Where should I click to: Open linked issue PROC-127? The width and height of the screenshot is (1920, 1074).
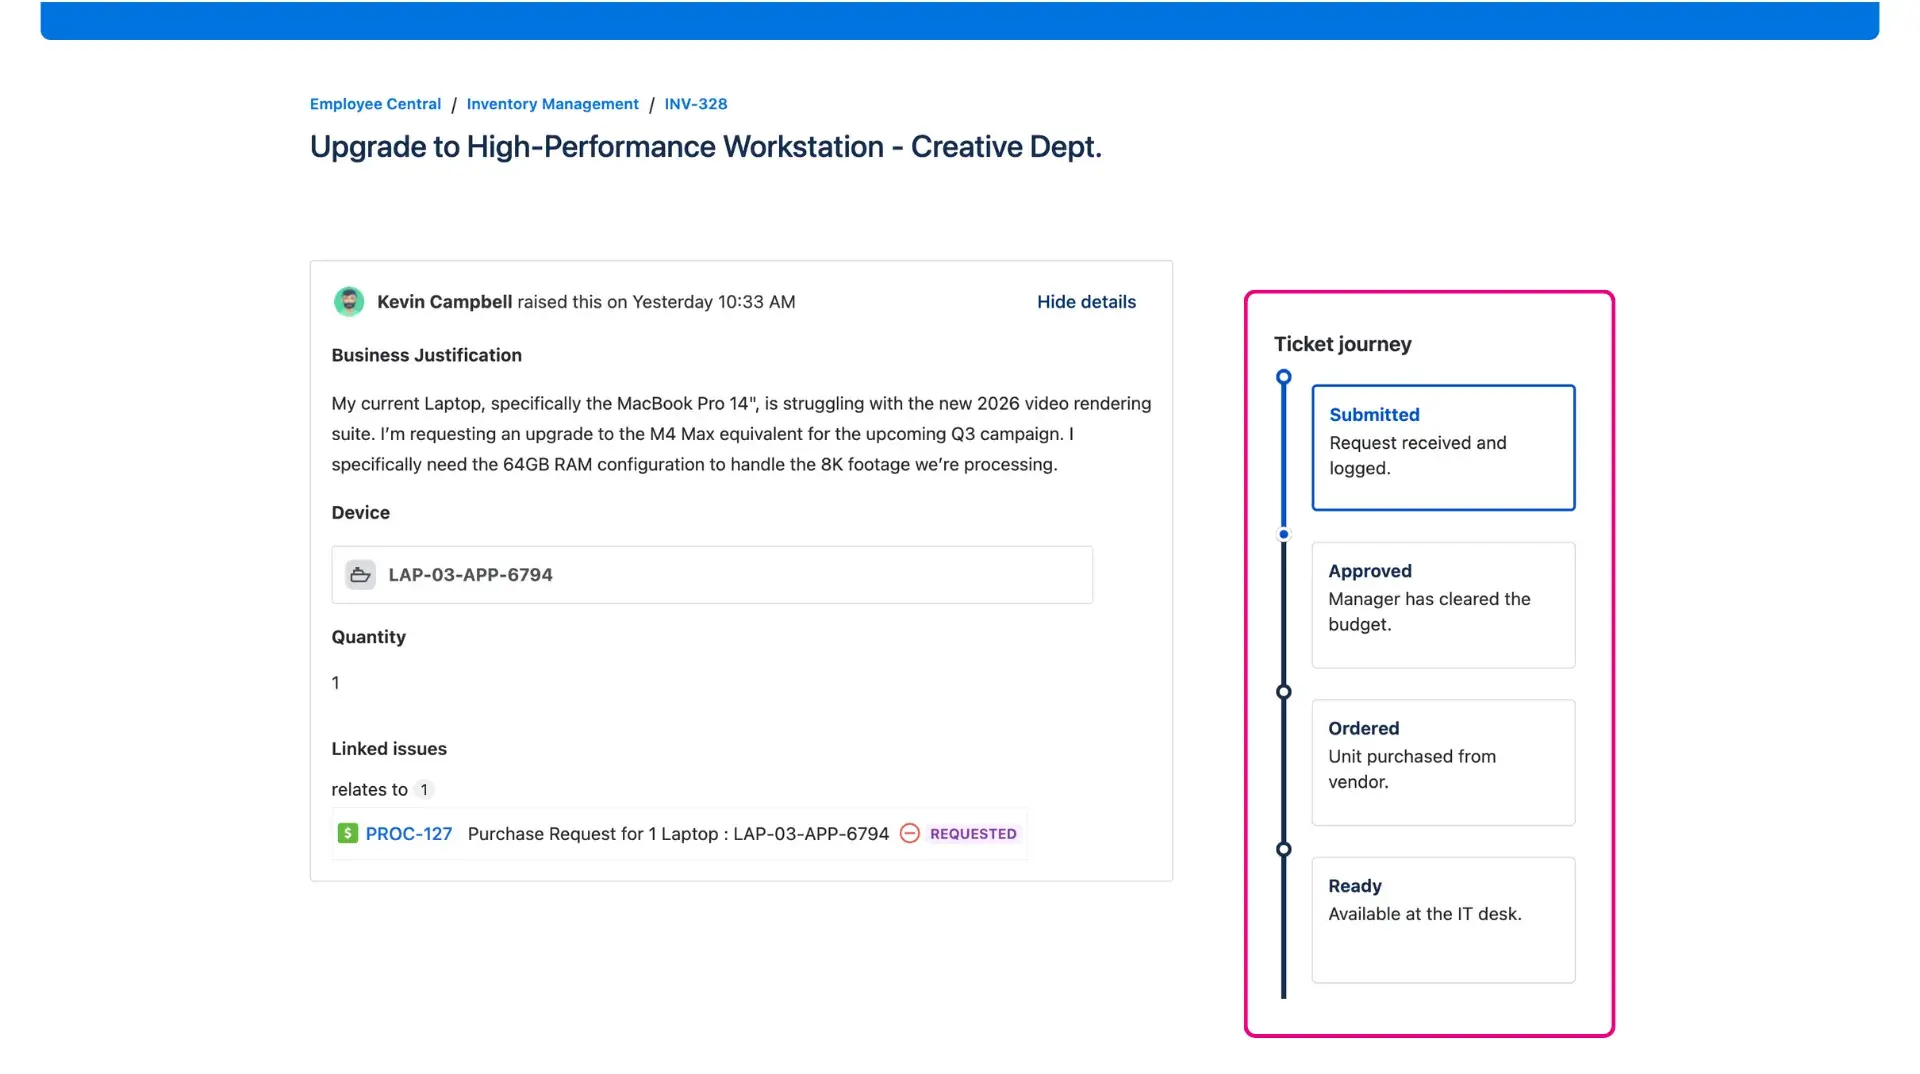click(408, 833)
